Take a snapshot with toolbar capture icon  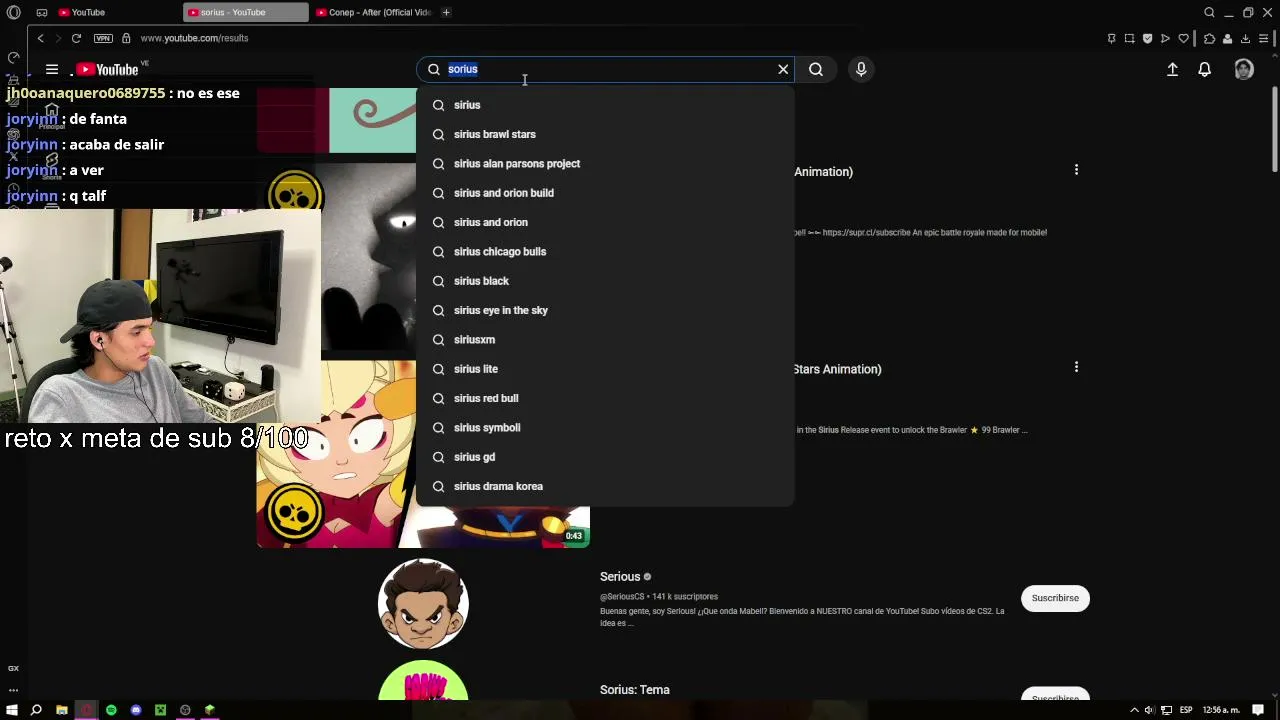[1129, 38]
